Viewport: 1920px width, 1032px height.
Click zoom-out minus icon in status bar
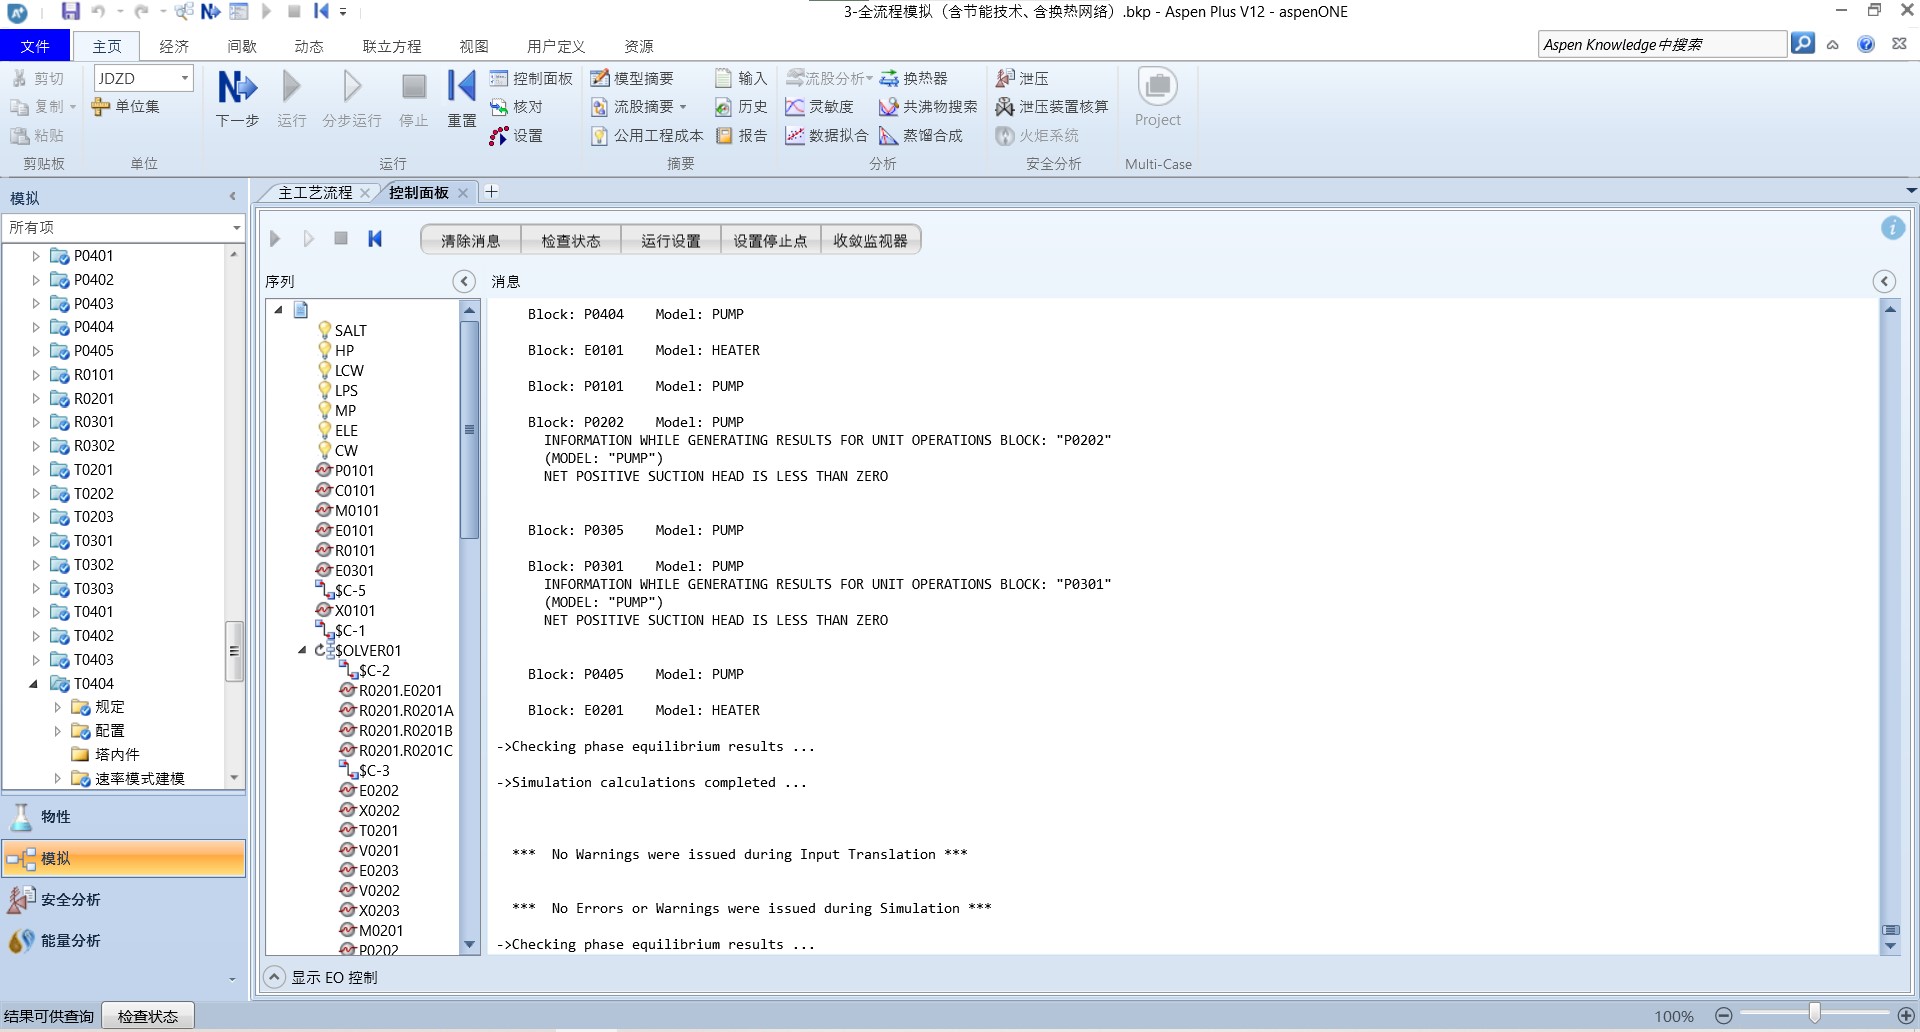coord(1723,1016)
